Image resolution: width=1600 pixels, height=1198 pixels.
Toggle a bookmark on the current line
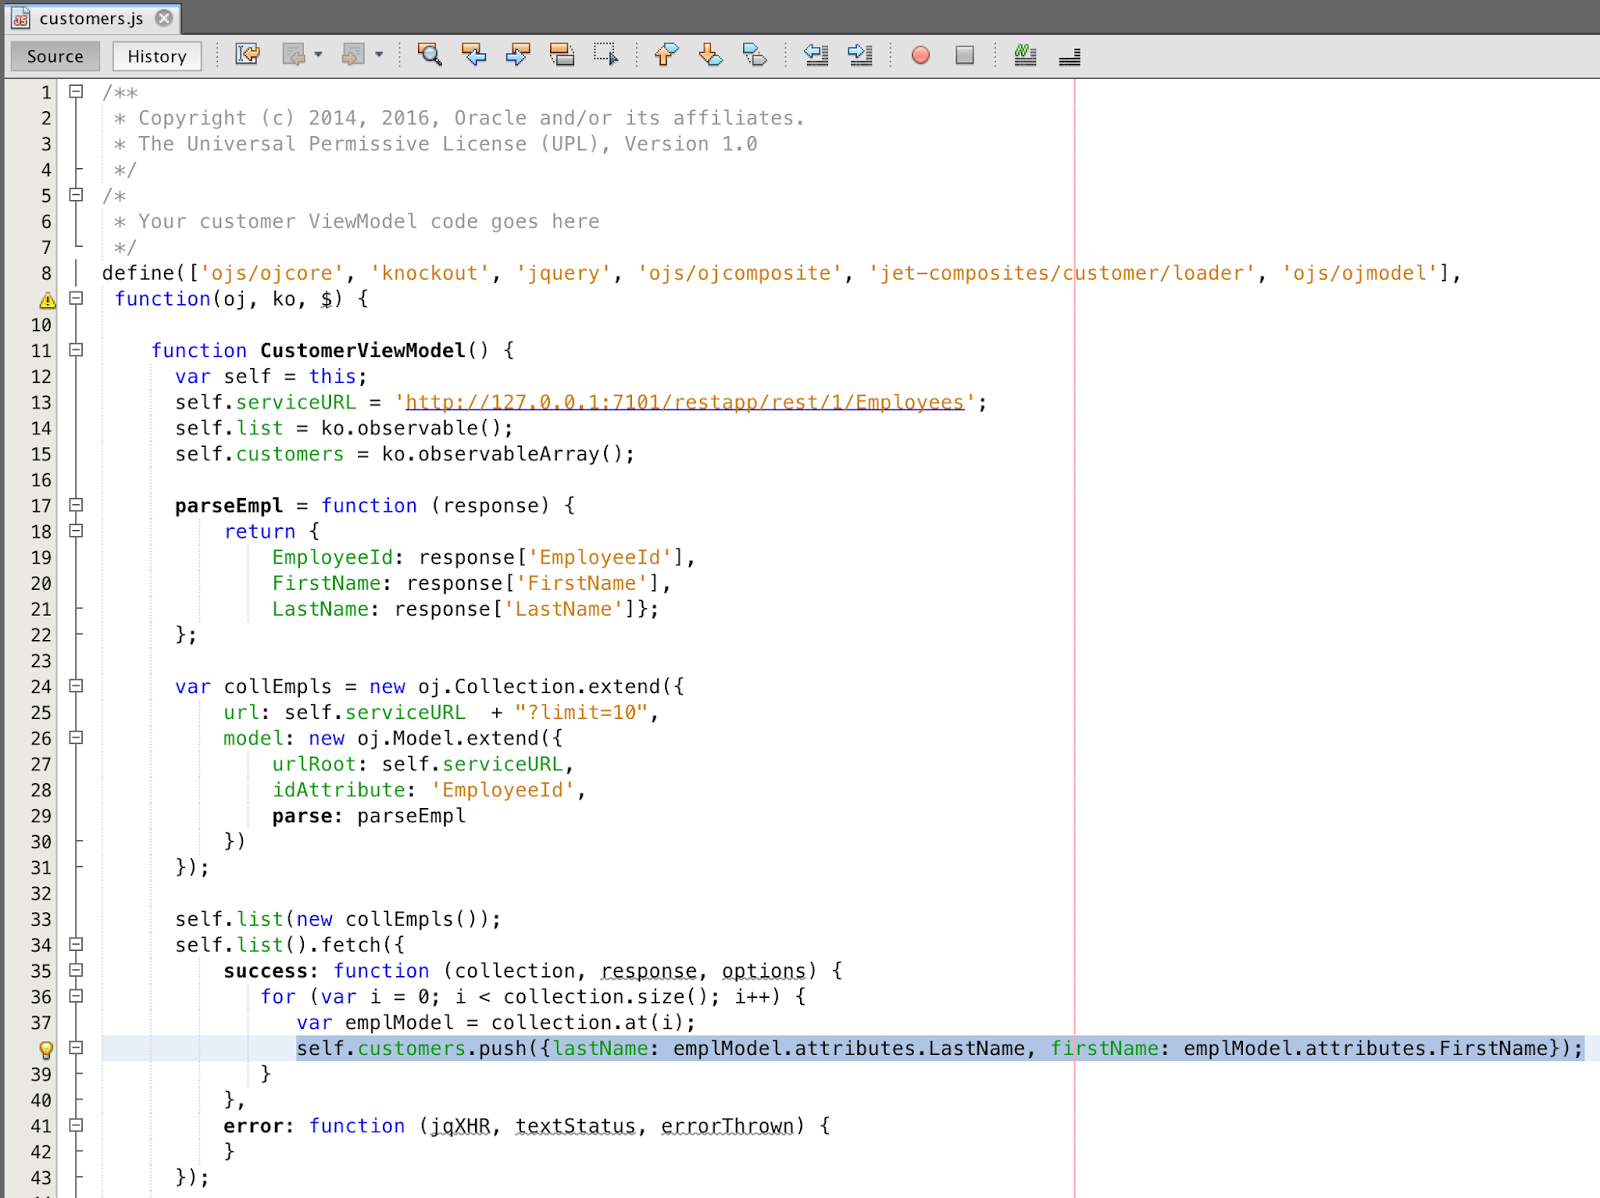(x=756, y=55)
